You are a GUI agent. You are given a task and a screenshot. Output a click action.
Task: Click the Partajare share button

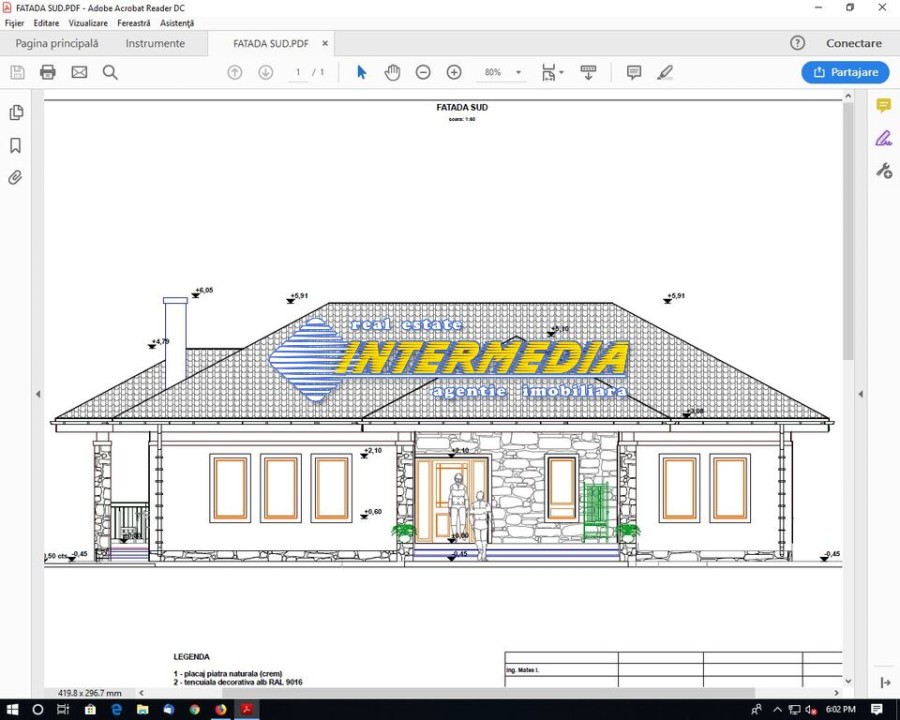tap(845, 72)
